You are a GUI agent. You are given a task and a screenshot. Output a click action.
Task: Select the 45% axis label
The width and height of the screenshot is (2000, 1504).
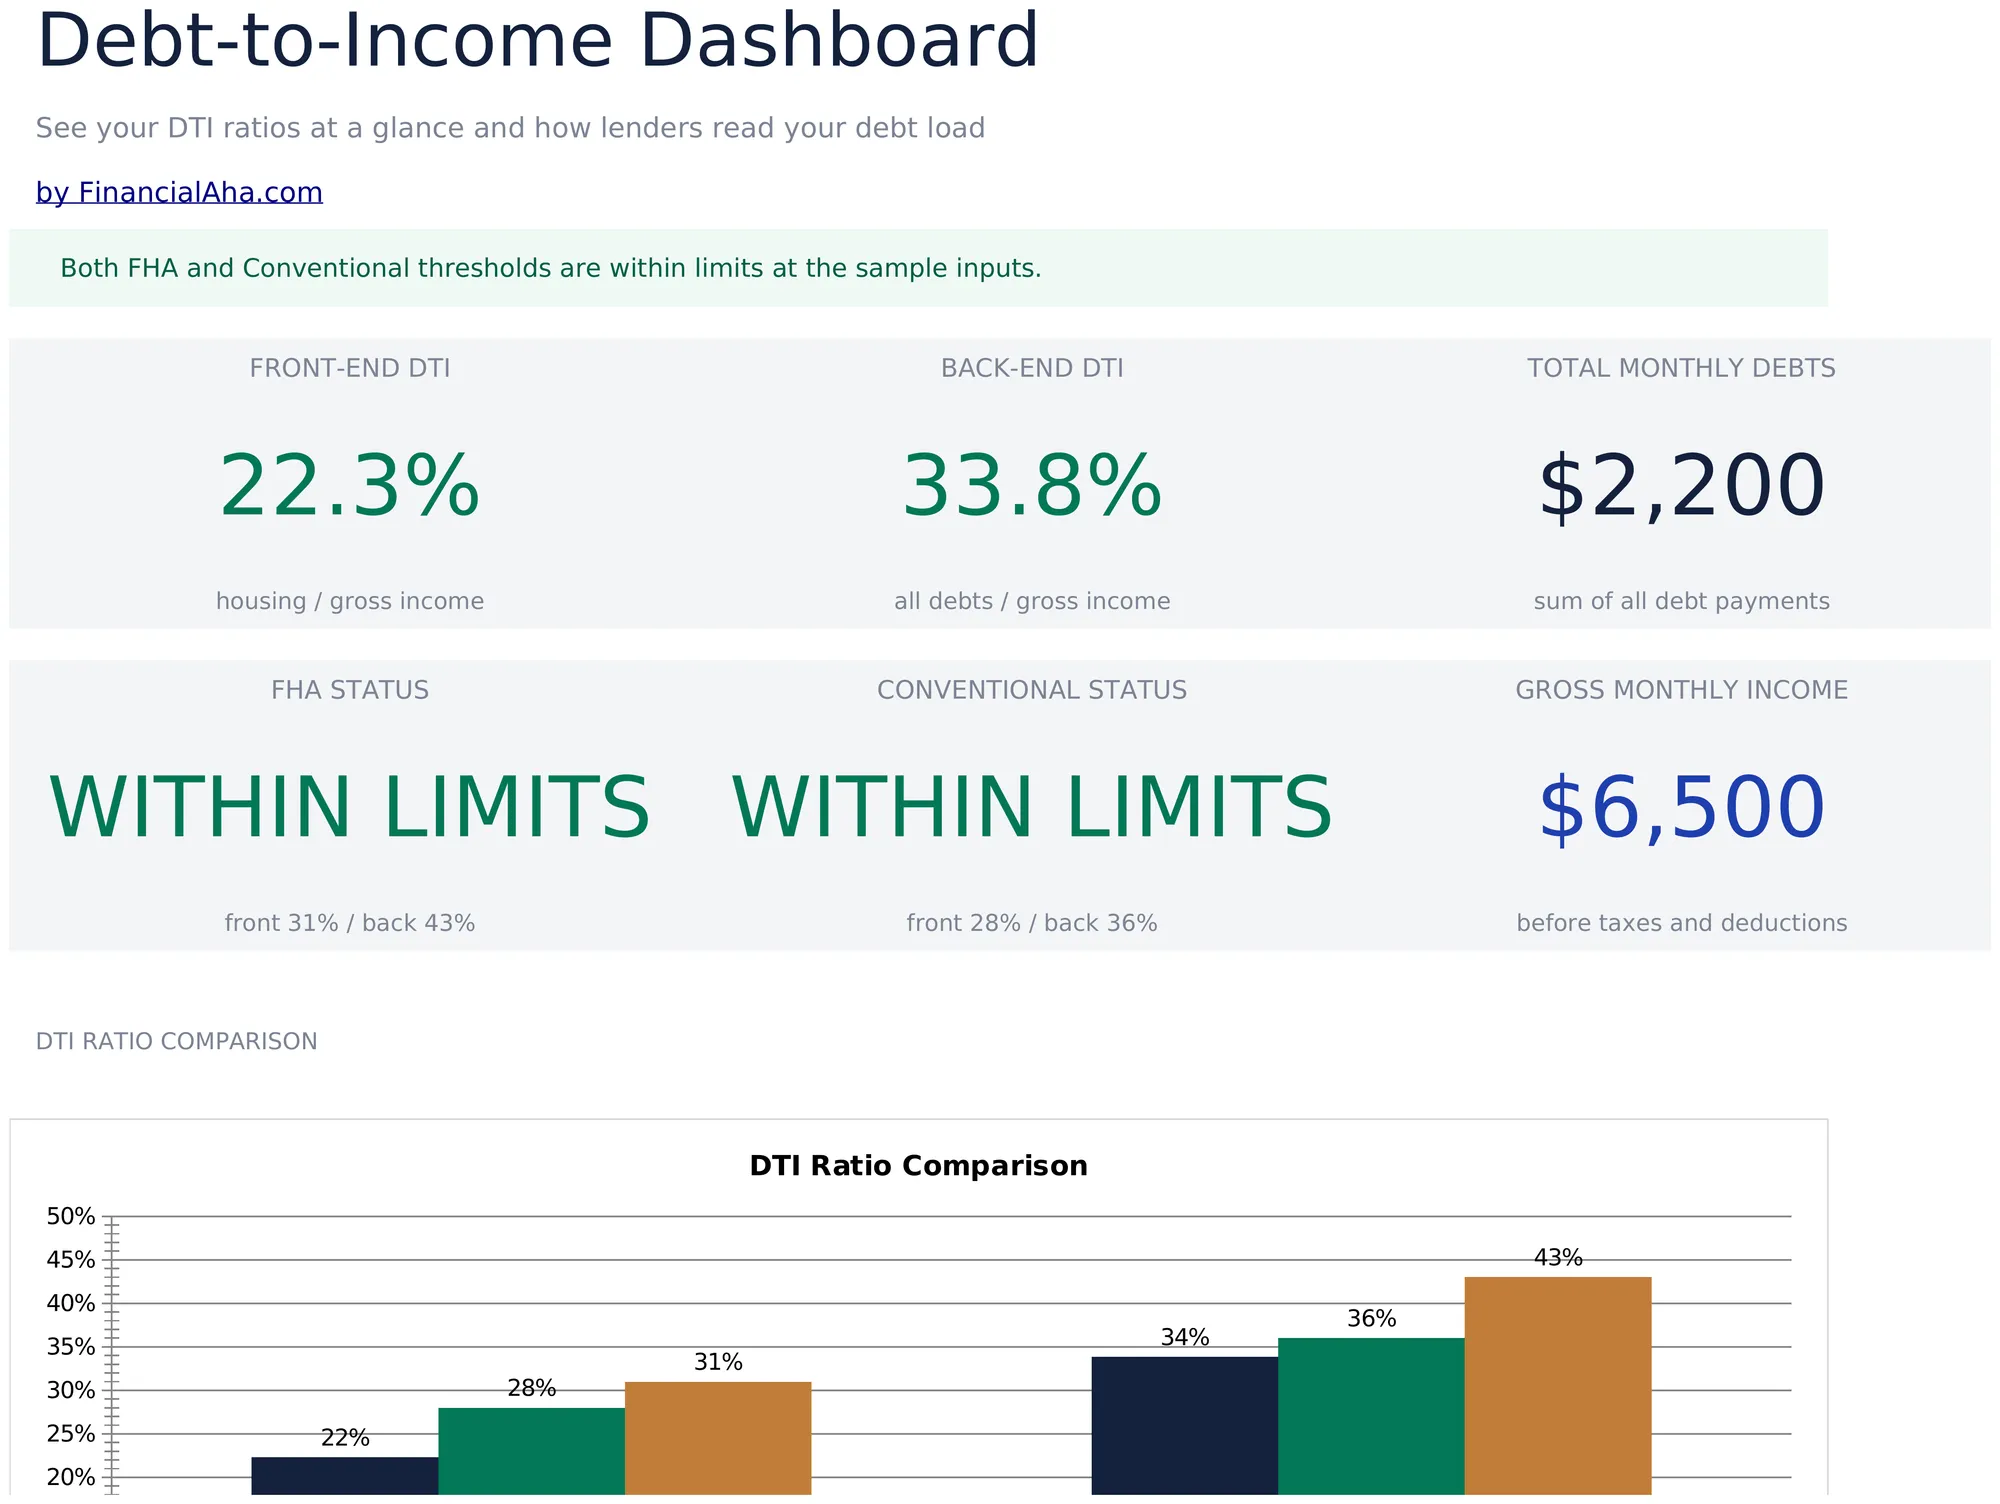click(x=71, y=1260)
